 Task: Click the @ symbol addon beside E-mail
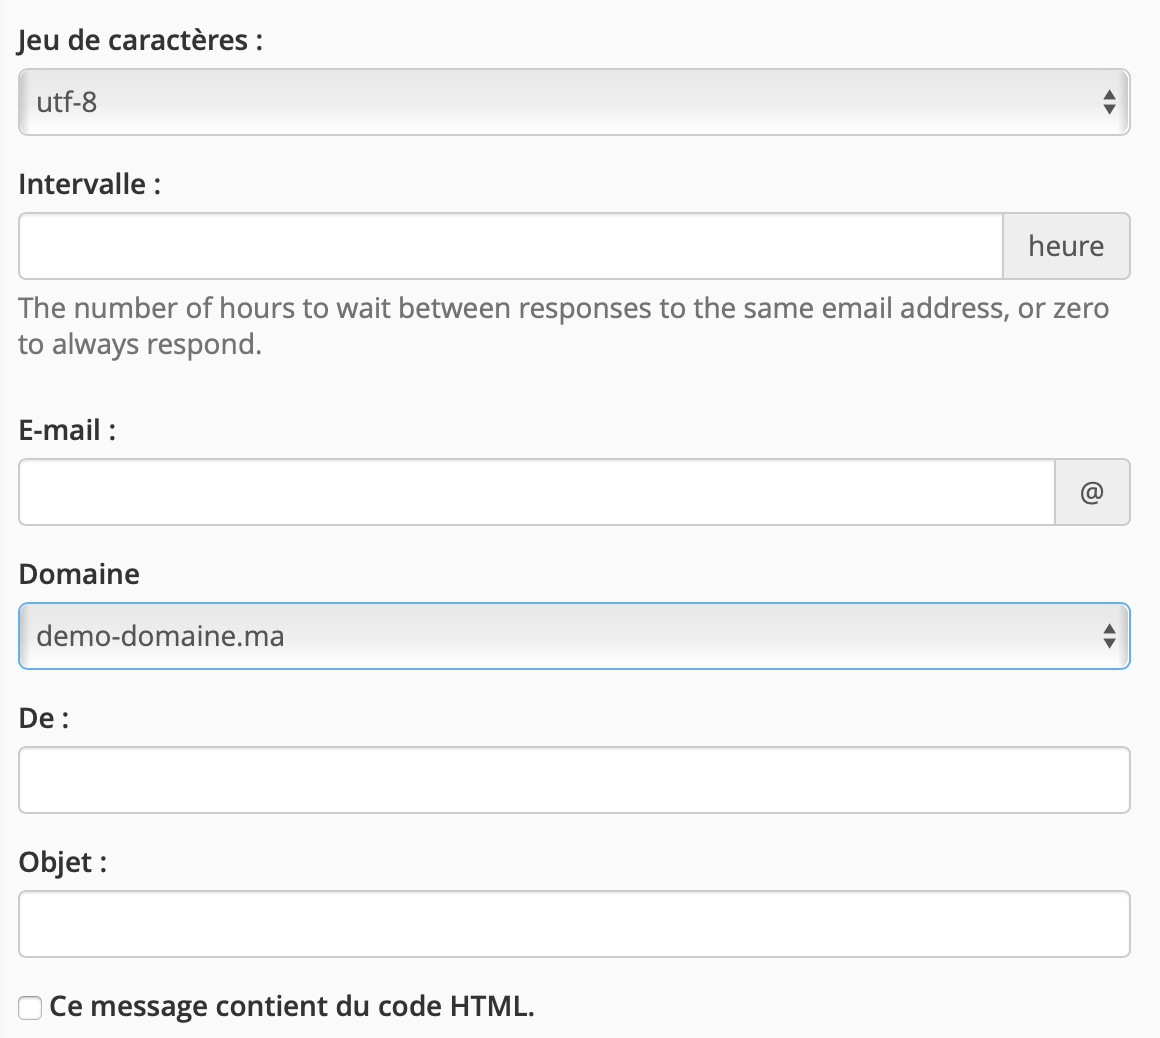1092,492
